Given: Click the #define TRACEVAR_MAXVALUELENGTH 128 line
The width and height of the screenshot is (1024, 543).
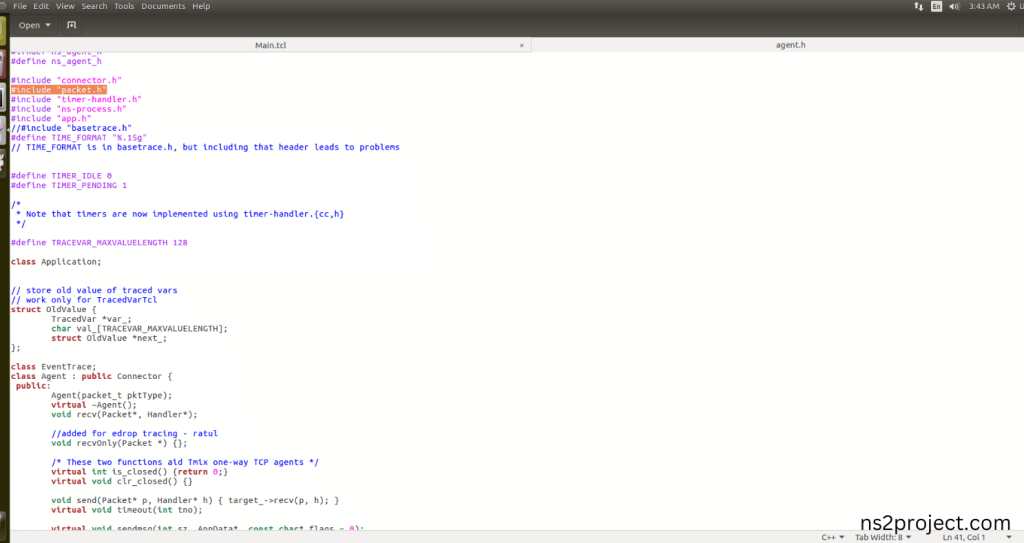Looking at the screenshot, I should coord(99,242).
